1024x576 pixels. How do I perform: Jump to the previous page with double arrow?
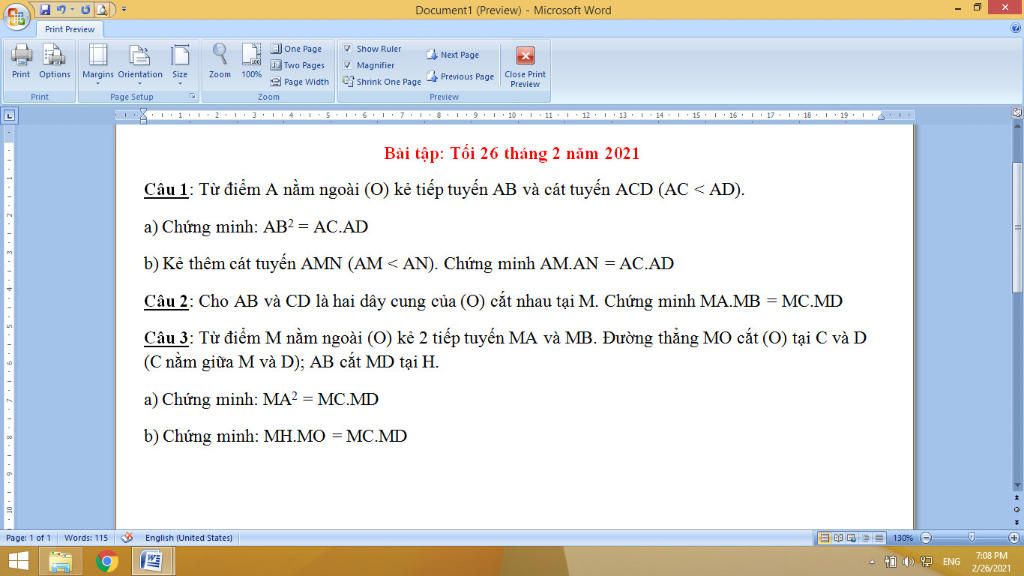tap(1017, 498)
